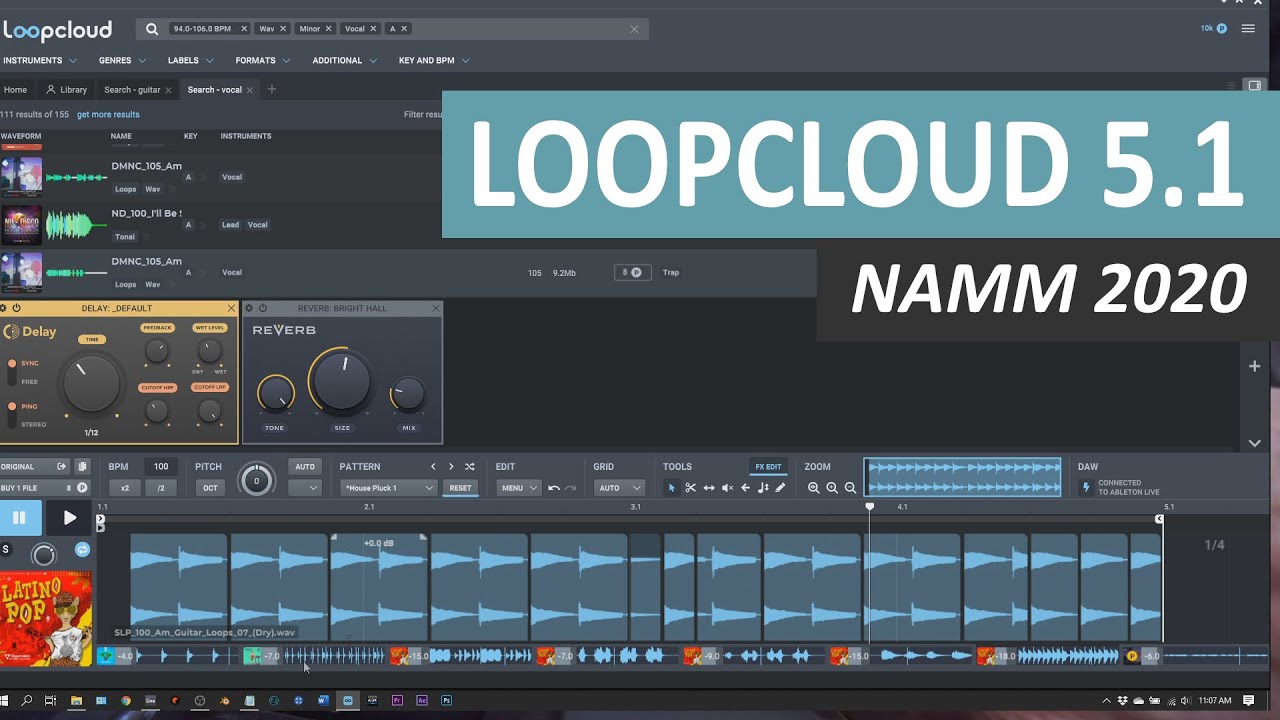The height and width of the screenshot is (720, 1280).
Task: Click the get more results link
Action: pos(108,114)
